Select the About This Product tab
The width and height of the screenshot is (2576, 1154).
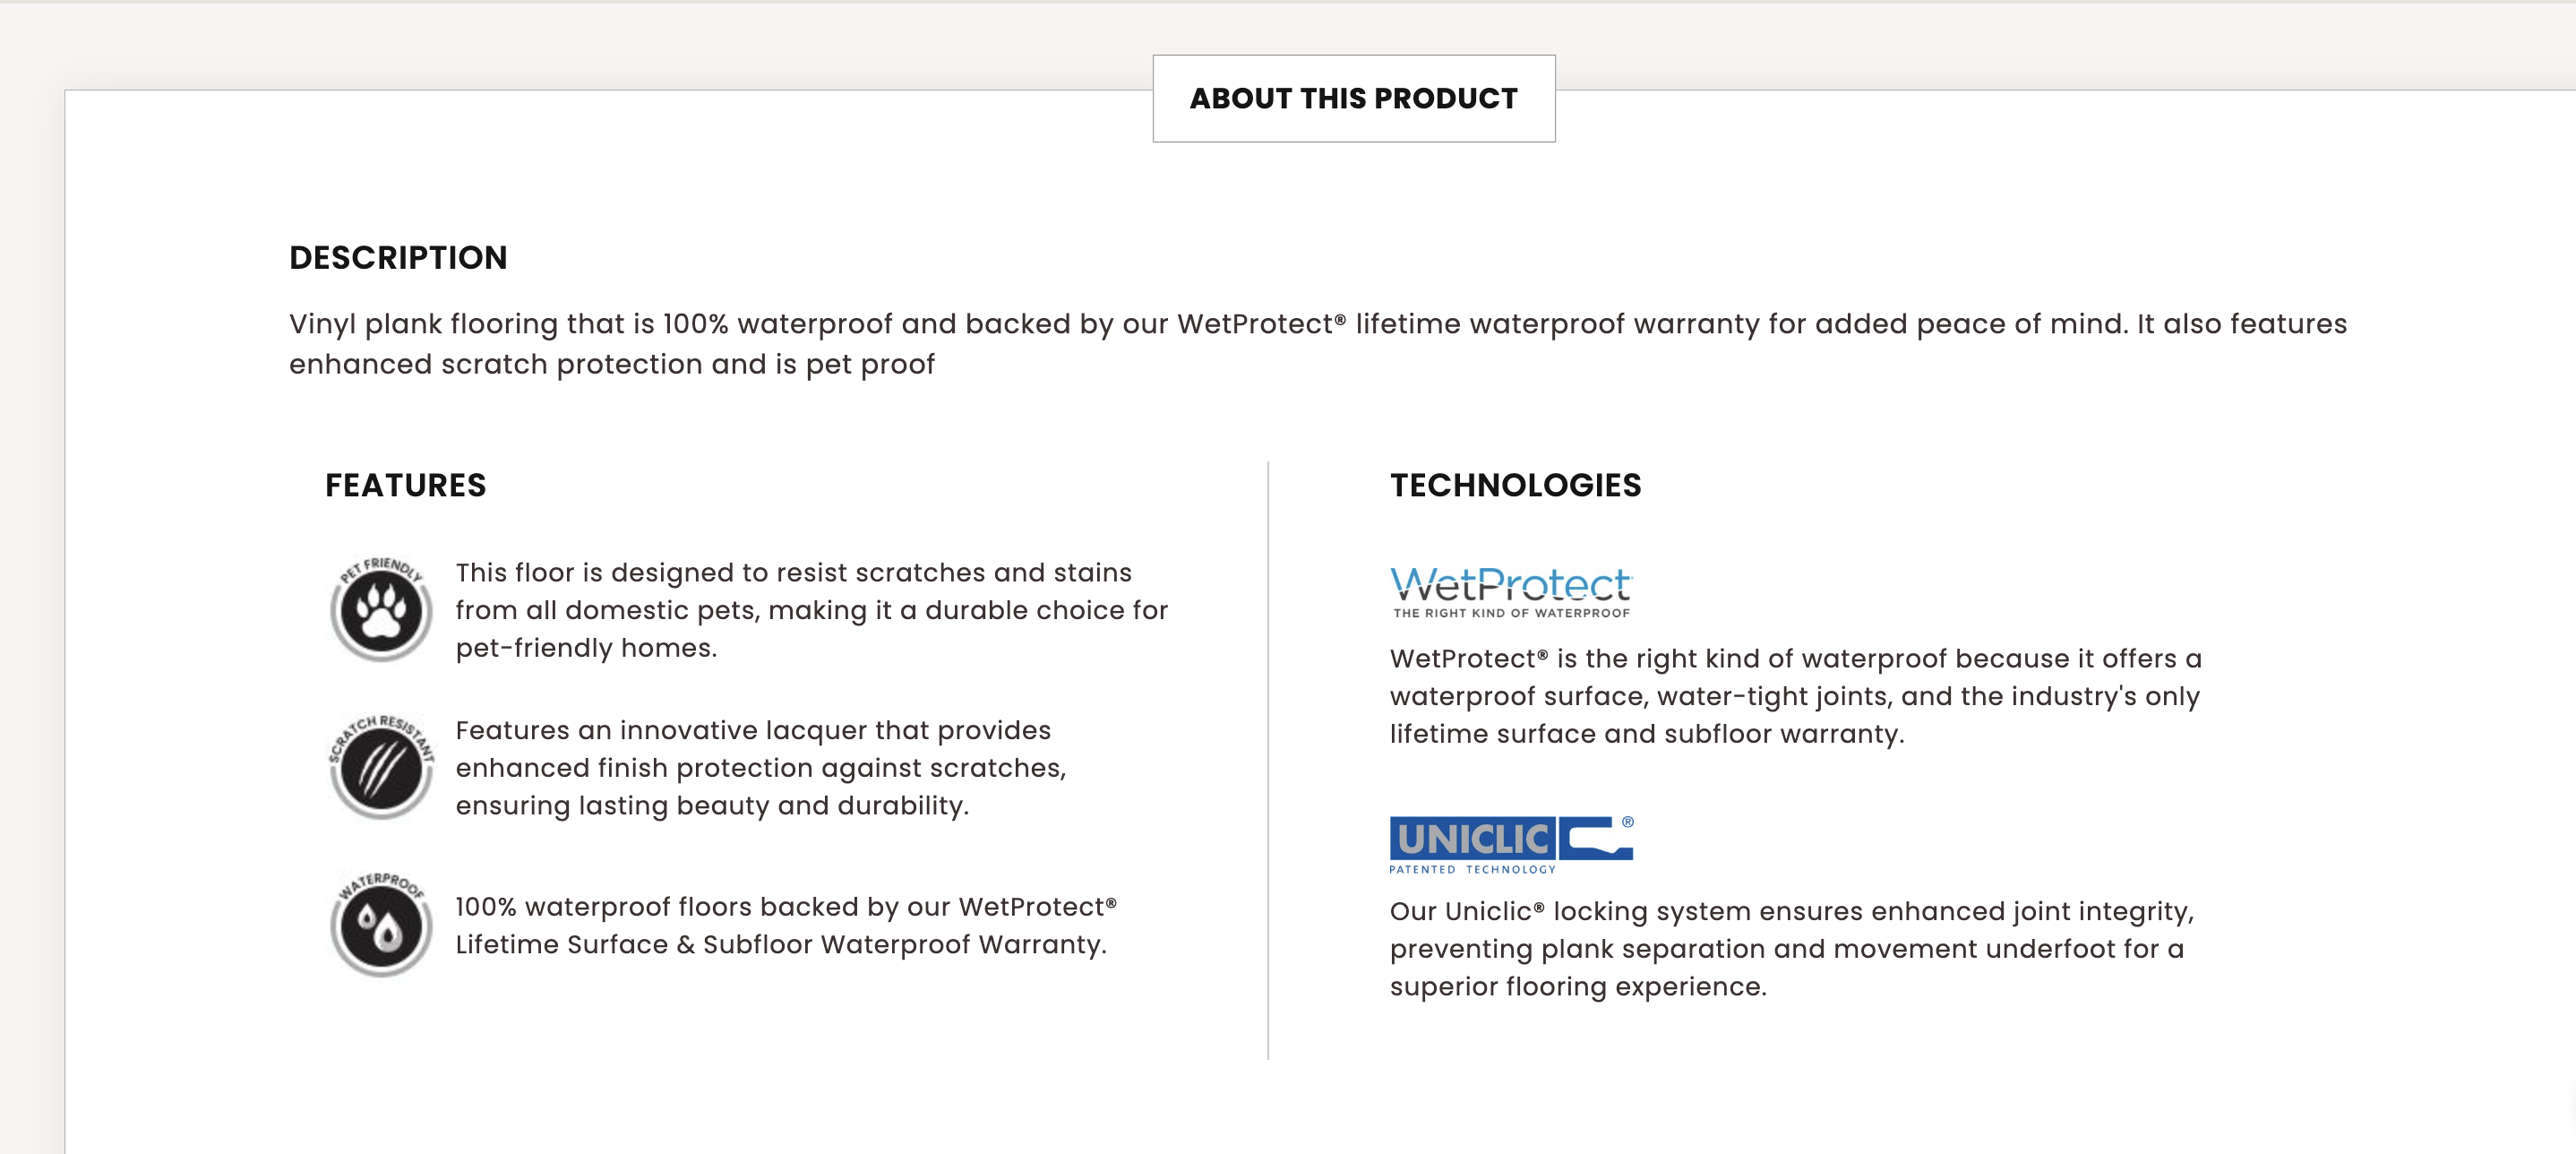pos(1353,98)
